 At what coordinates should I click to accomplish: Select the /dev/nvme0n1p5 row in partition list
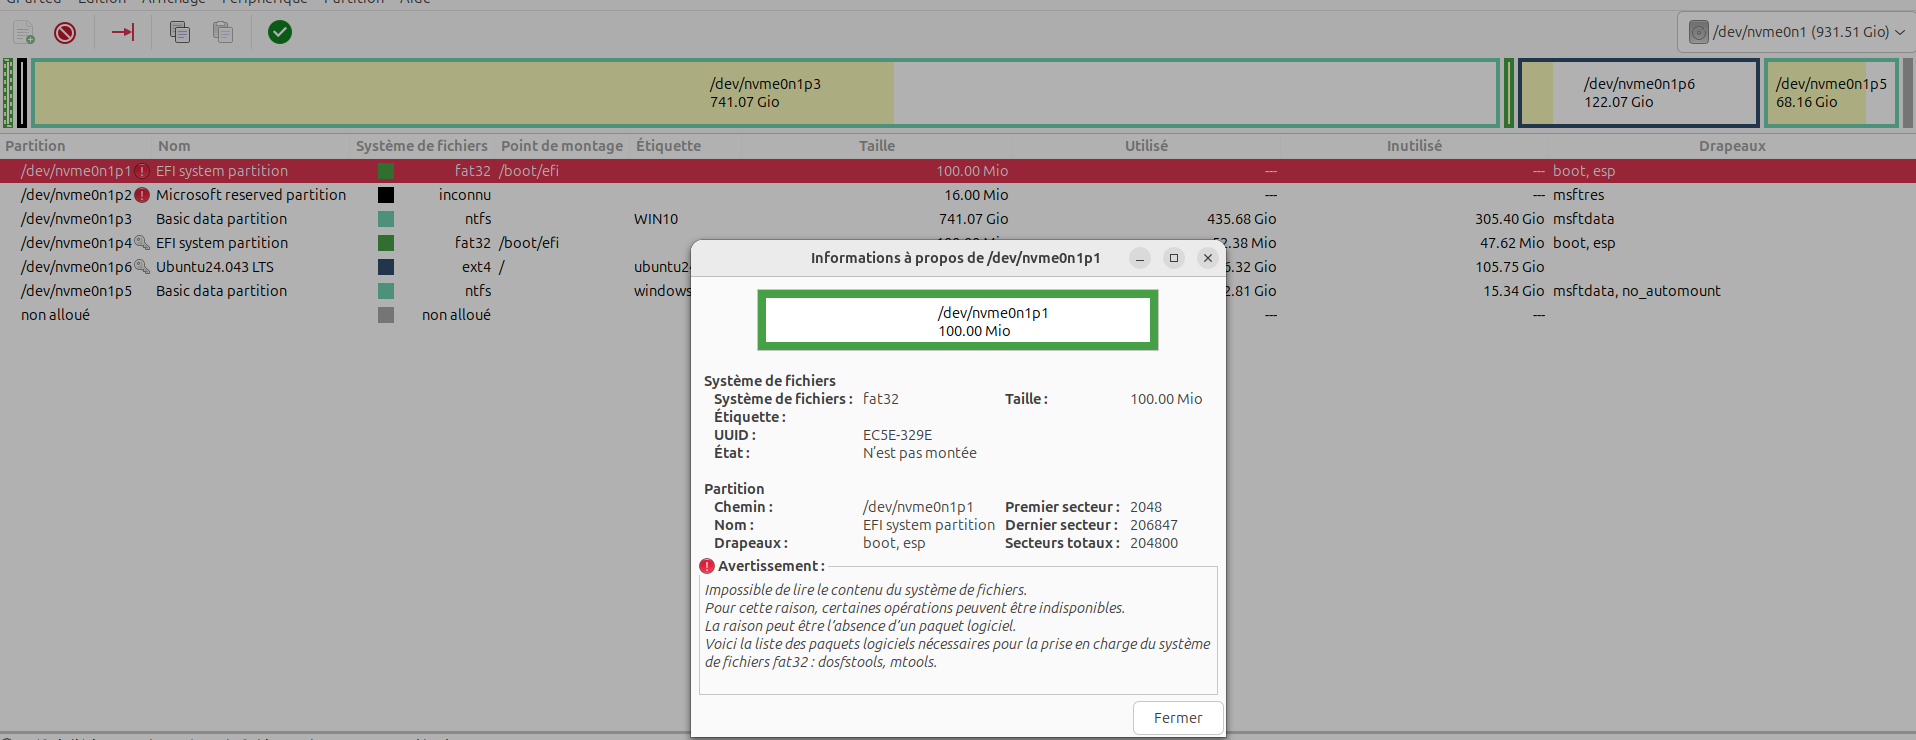tap(345, 291)
